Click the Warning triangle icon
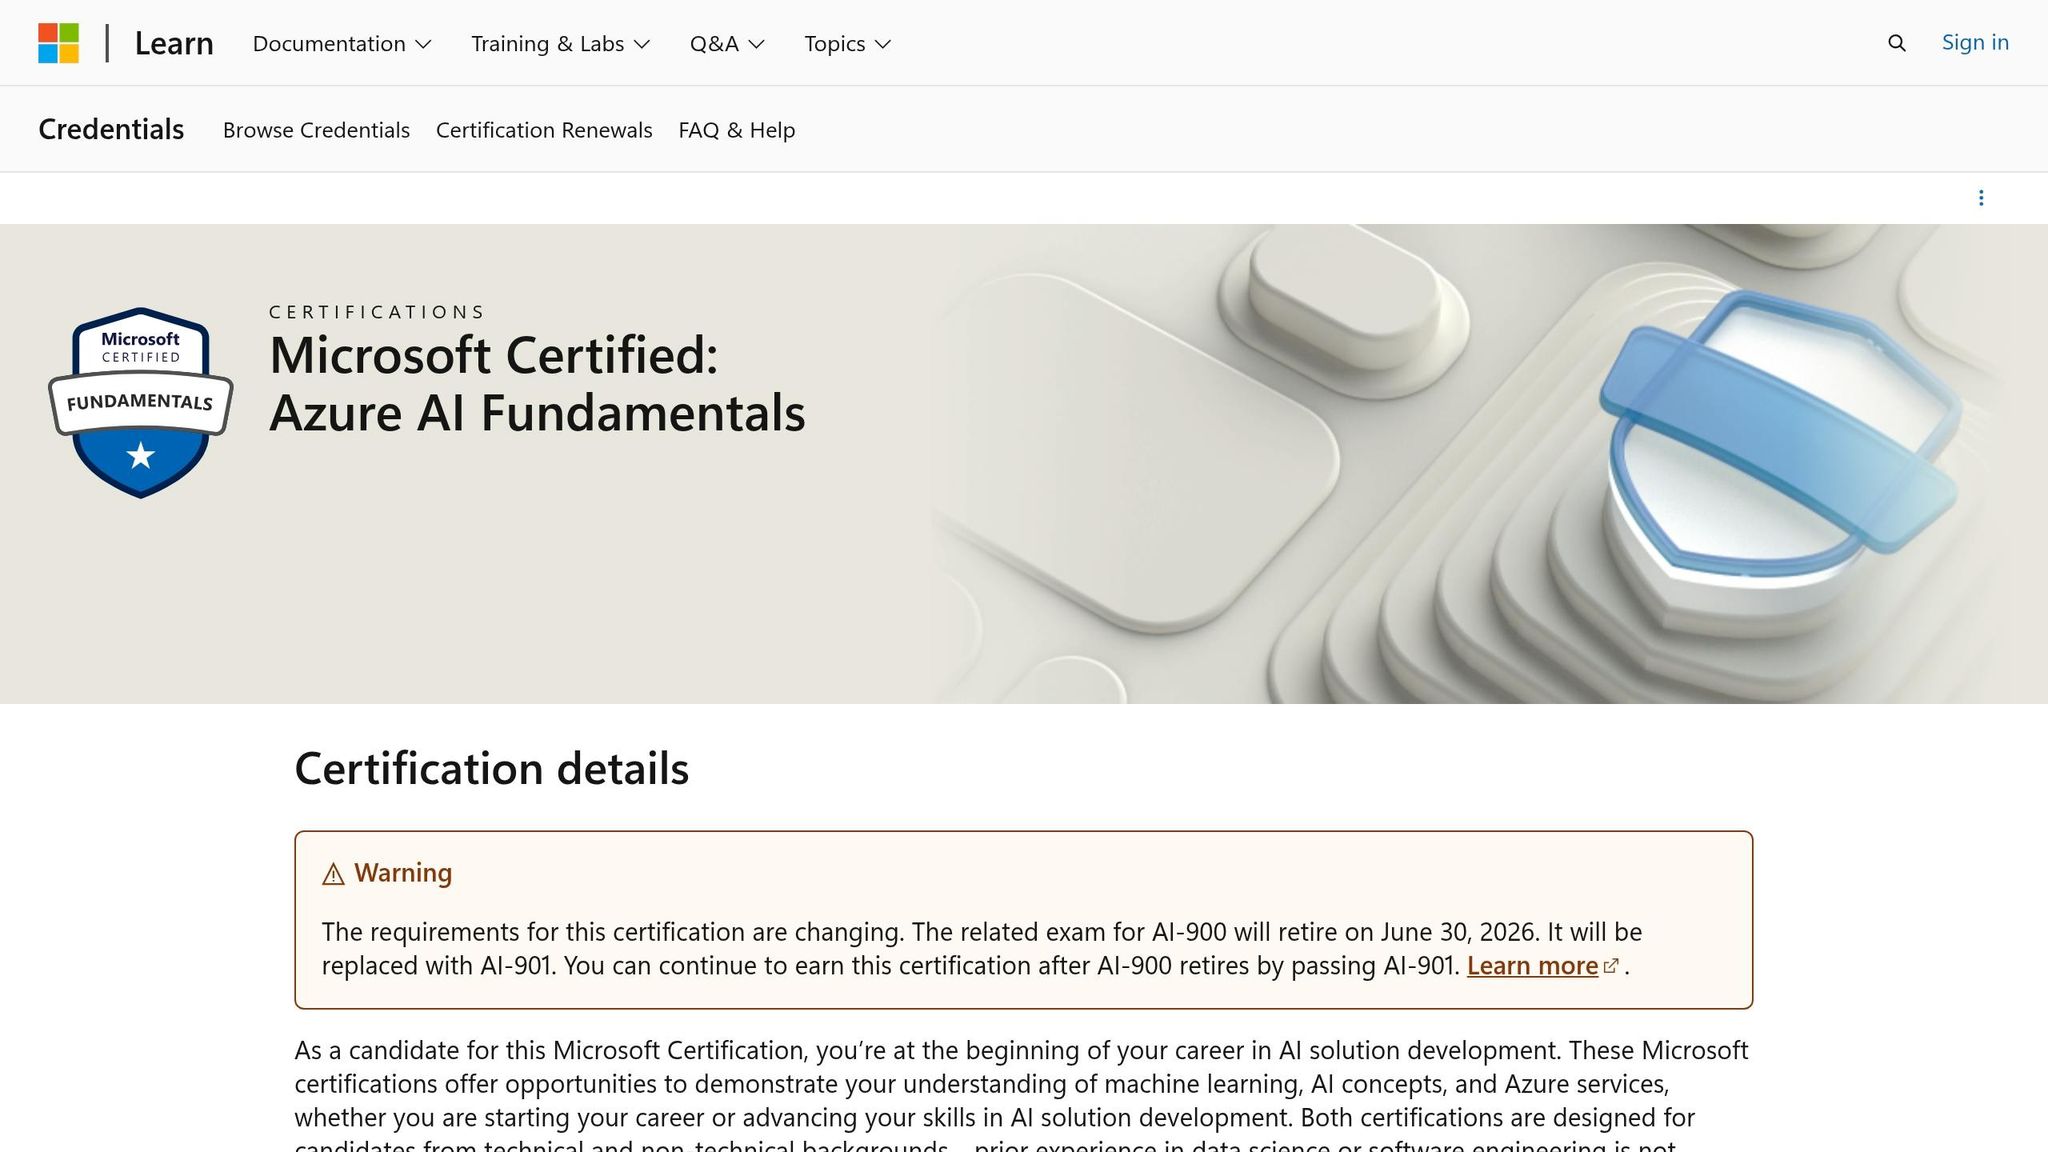 coord(333,874)
